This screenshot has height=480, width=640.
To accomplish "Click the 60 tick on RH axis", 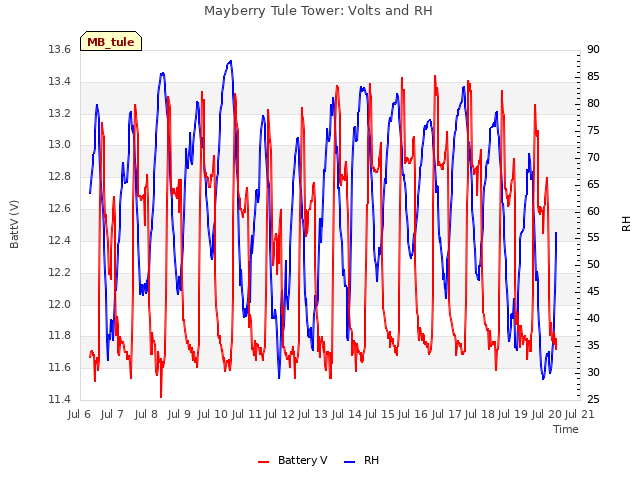I will click(593, 211).
